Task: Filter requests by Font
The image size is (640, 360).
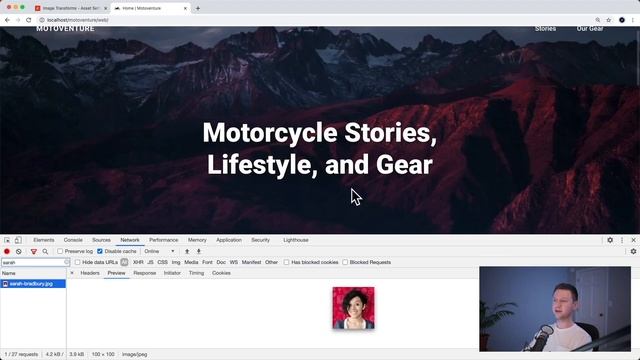Action: pos(207,262)
